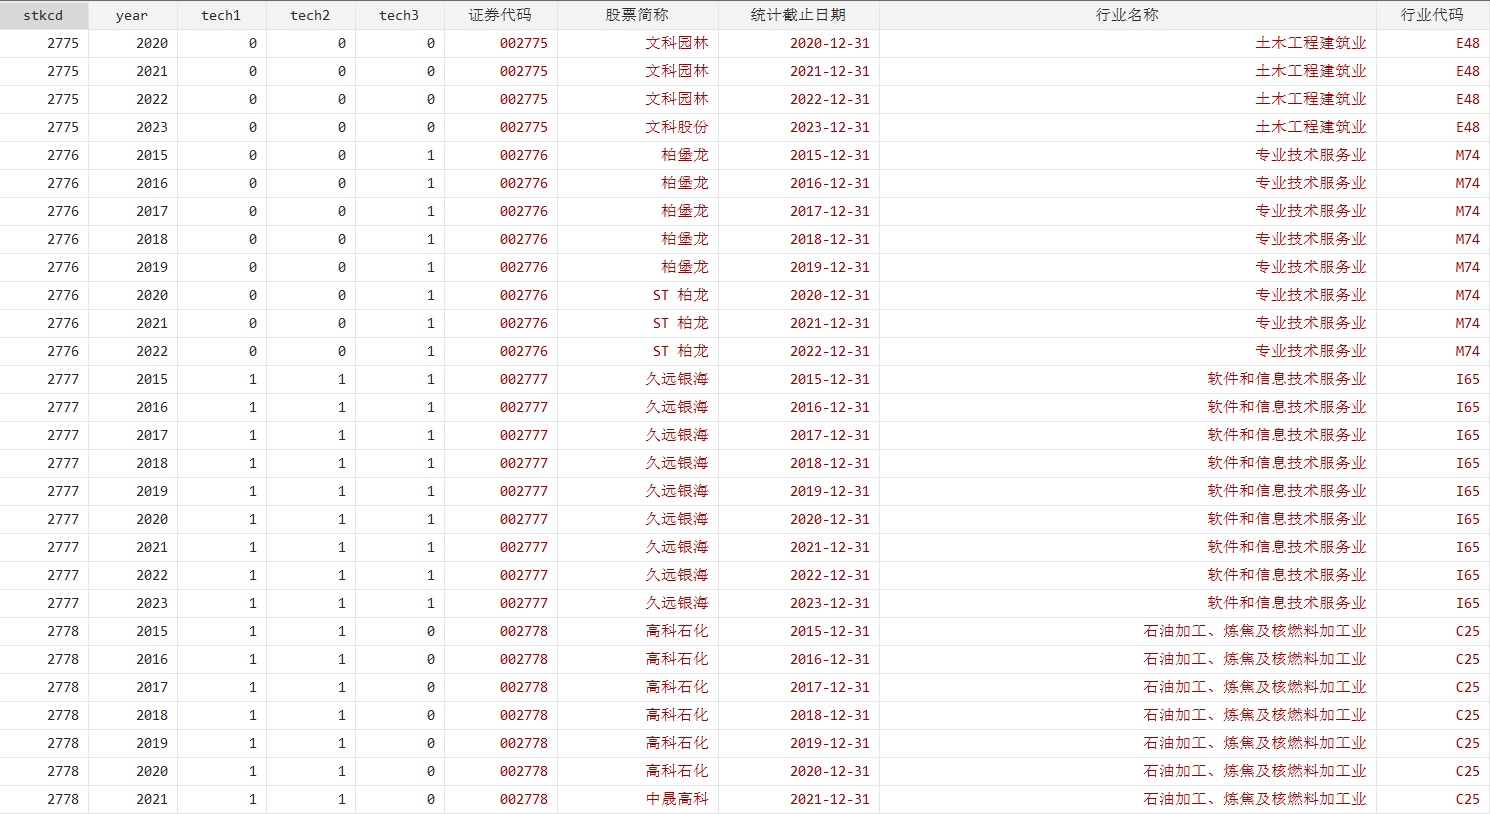
Task: Select the stkcd column header
Action: pyautogui.click(x=44, y=15)
